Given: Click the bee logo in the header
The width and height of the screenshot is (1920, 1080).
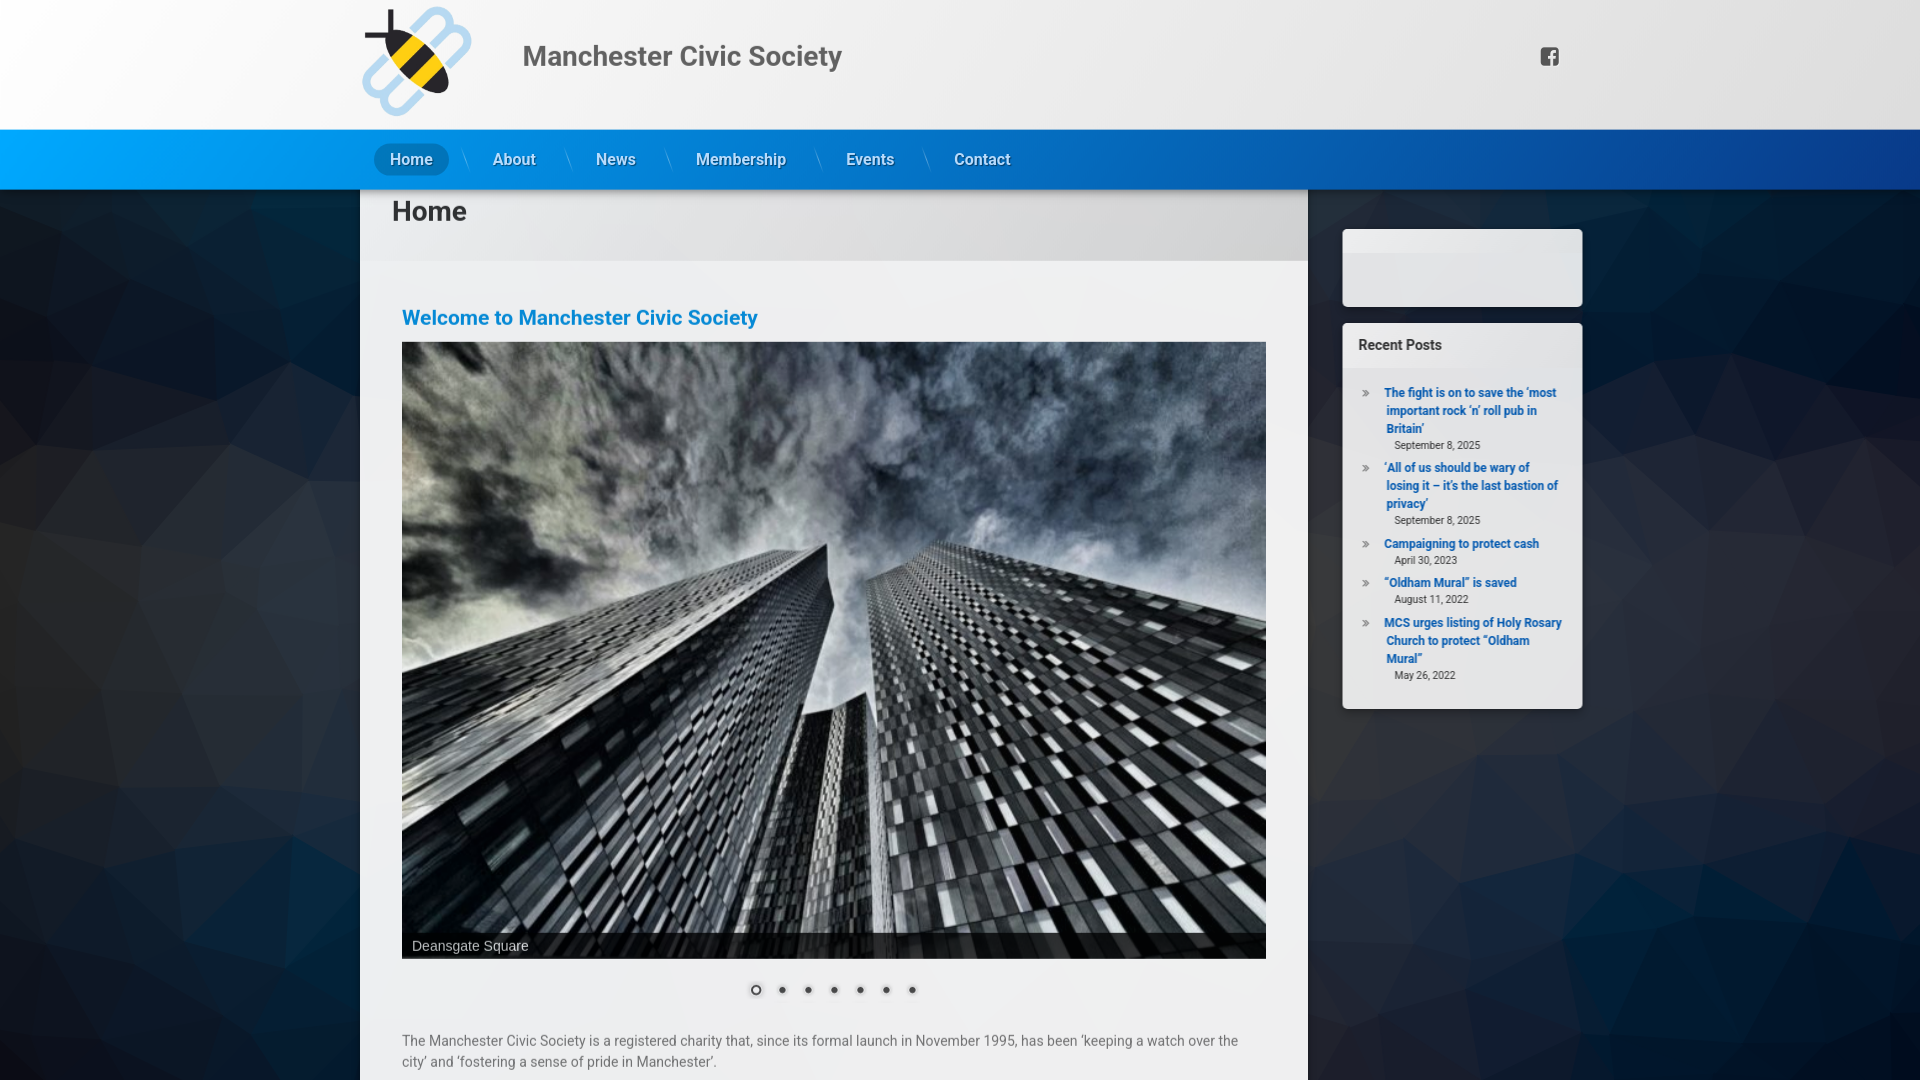Looking at the screenshot, I should point(417,61).
